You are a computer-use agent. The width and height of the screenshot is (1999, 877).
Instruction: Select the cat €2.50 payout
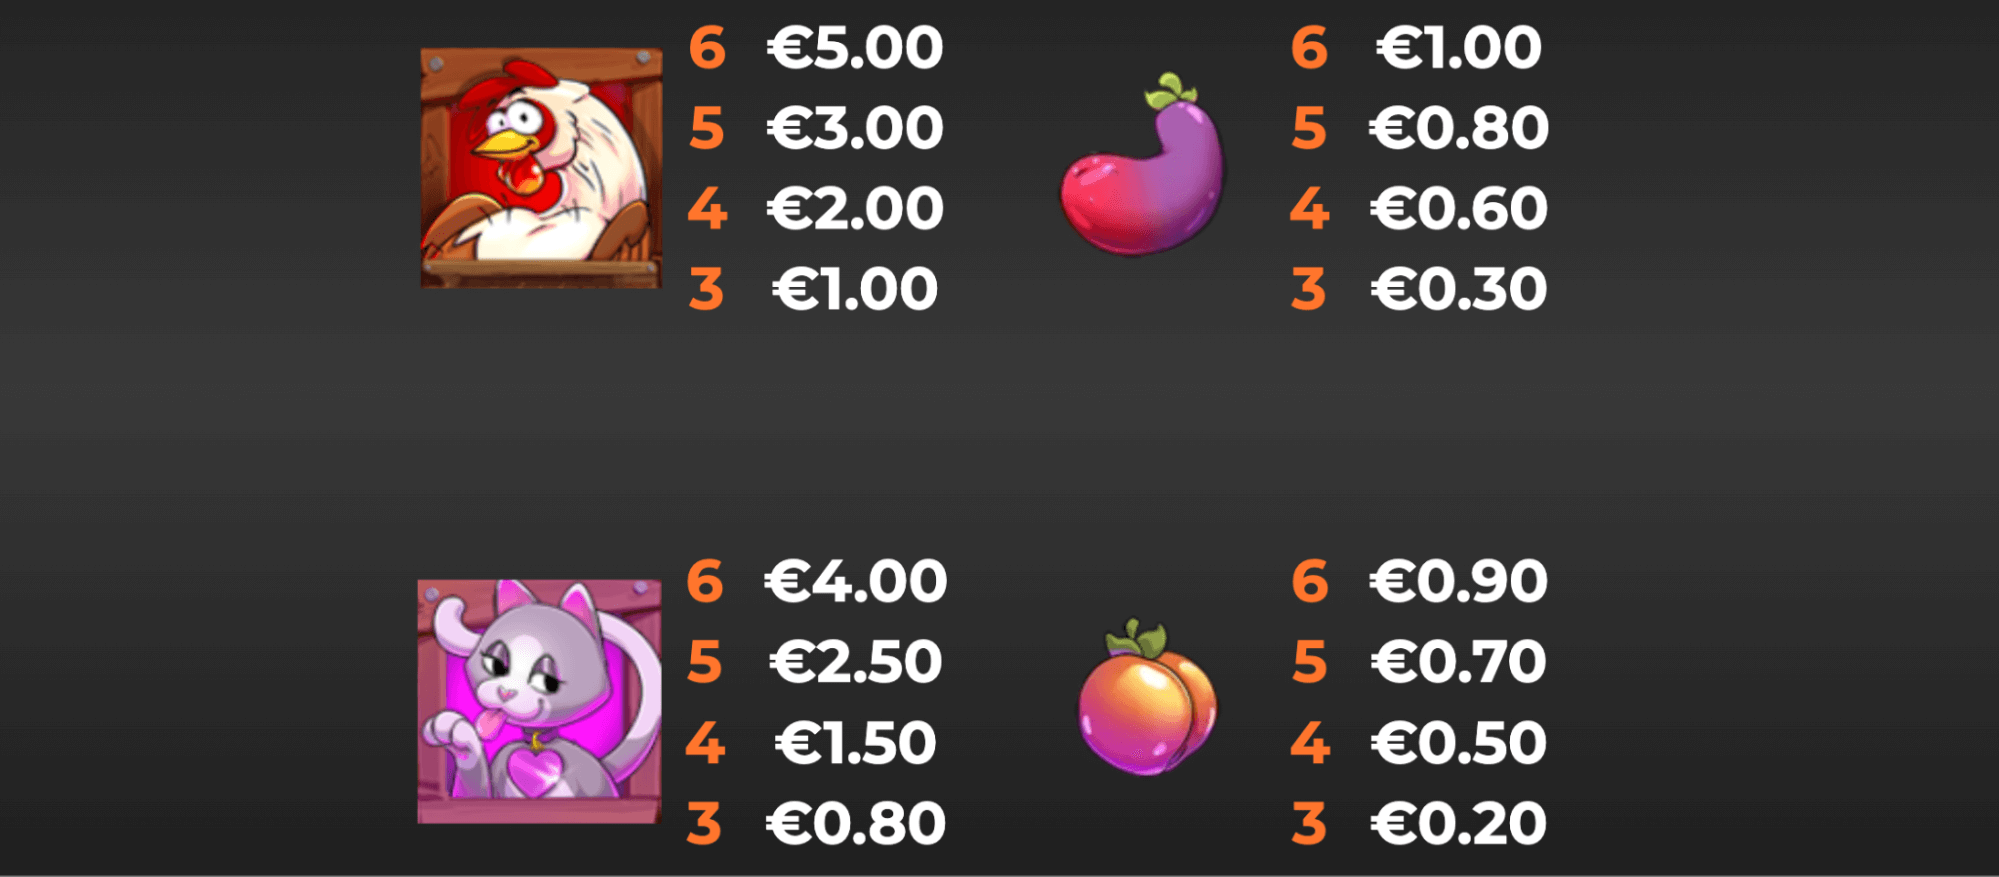pyautogui.click(x=855, y=663)
